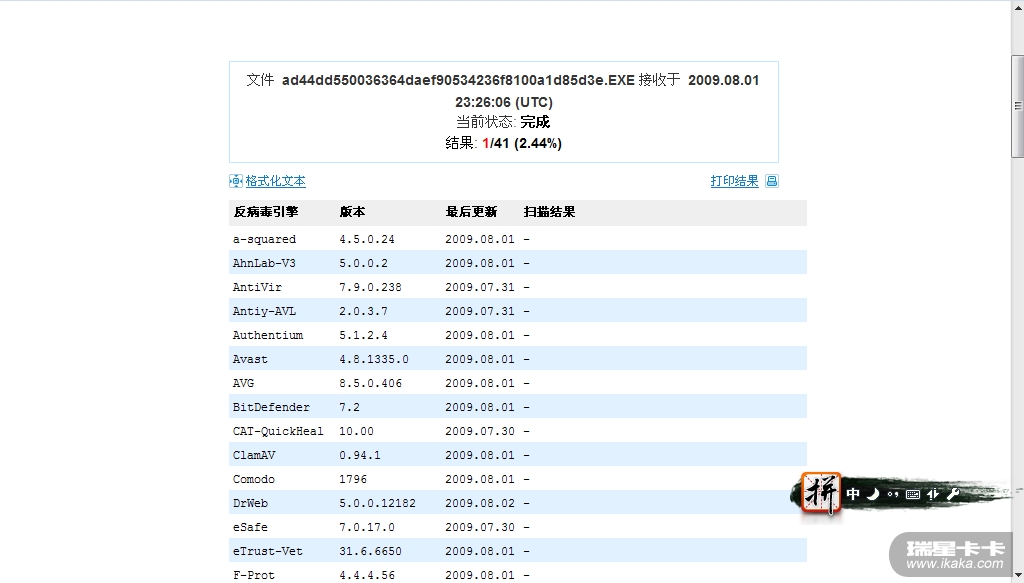1024x583 pixels.
Task: Click the 反病毒引擎 column header
Action: (266, 212)
